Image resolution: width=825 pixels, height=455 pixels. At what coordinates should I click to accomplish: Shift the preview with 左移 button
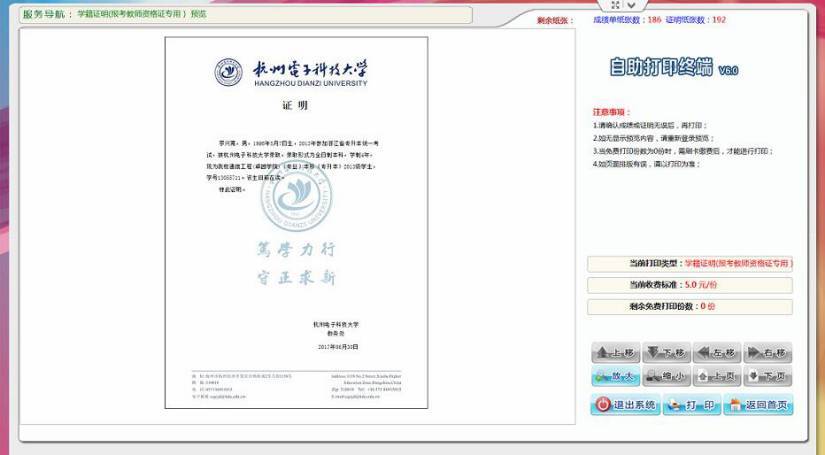(x=717, y=352)
